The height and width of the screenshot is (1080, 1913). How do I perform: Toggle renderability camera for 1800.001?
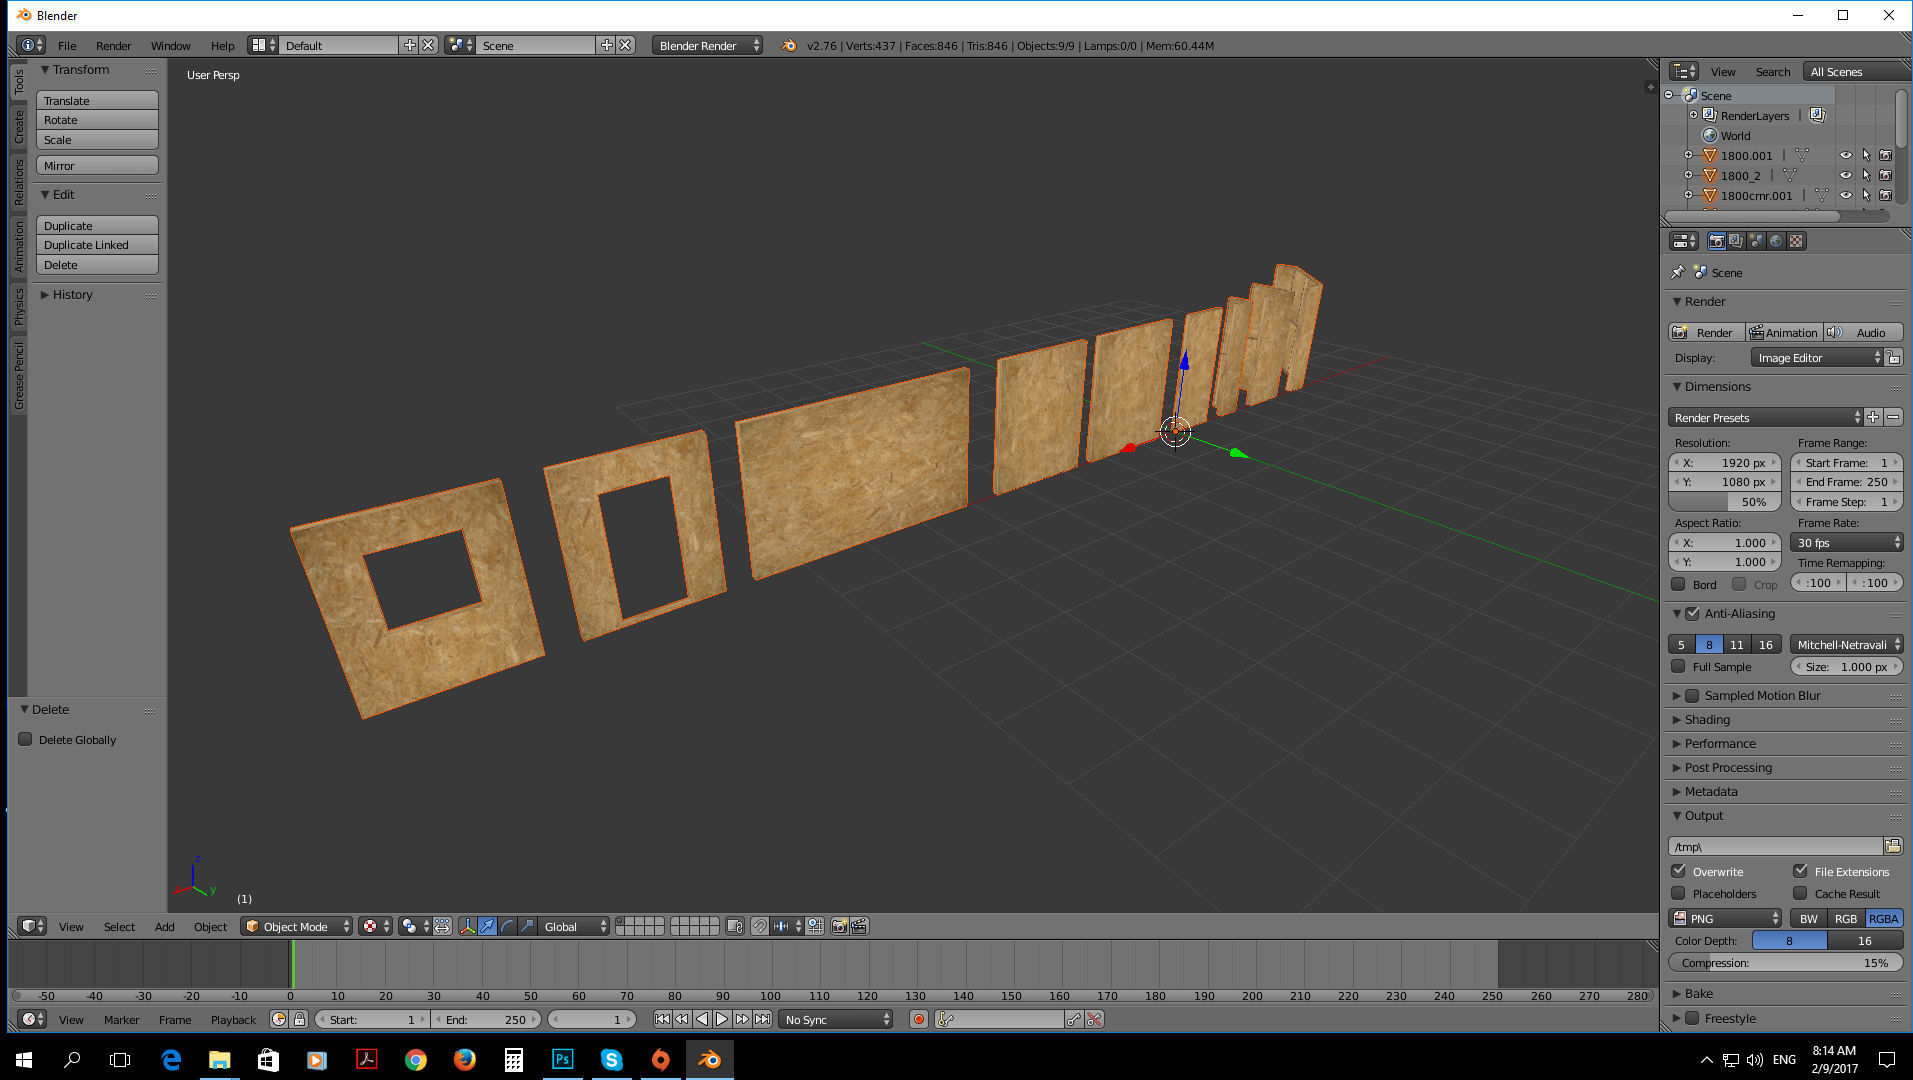pyautogui.click(x=1885, y=155)
